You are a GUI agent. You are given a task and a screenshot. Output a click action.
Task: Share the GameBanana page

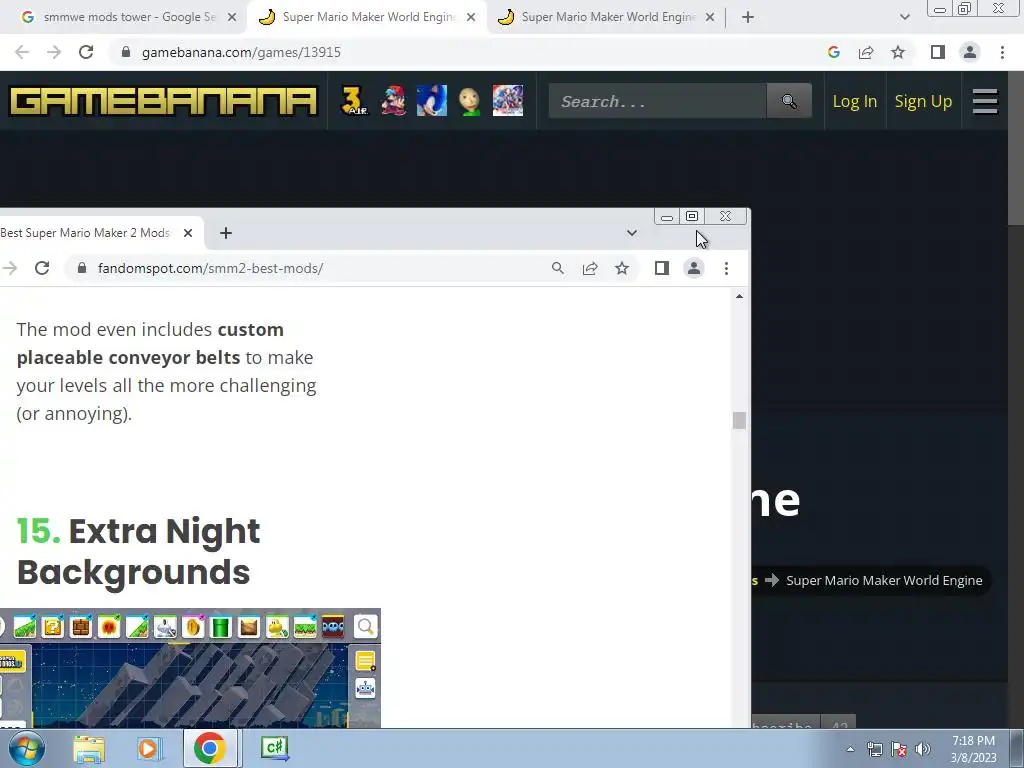pos(866,52)
